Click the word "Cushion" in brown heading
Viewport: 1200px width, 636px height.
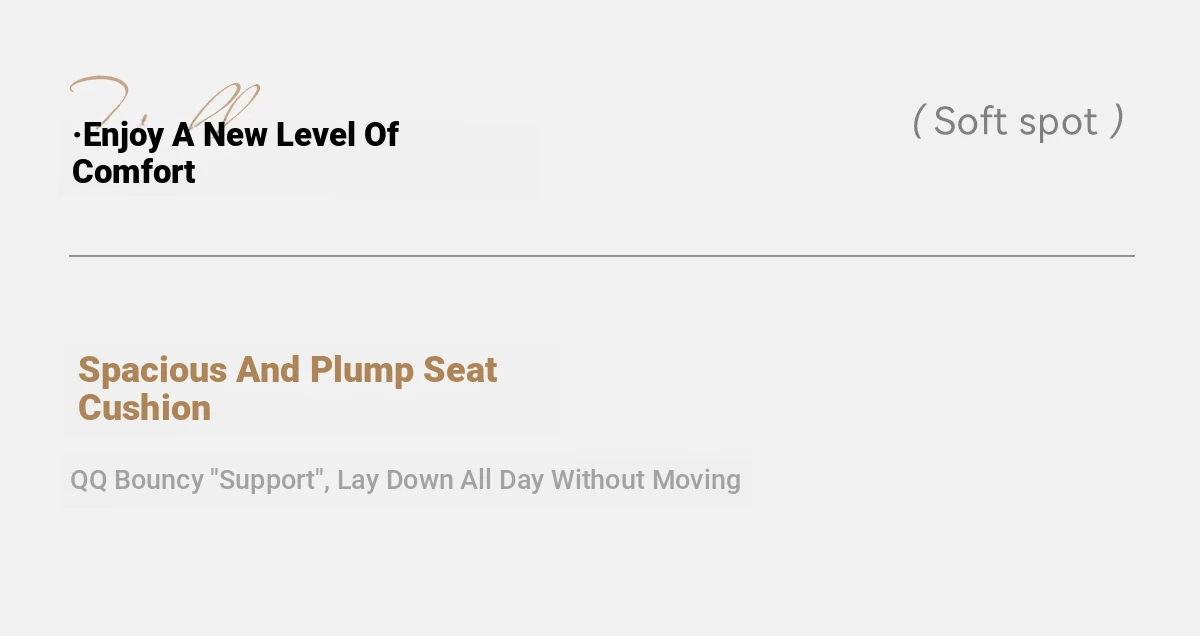click(145, 408)
